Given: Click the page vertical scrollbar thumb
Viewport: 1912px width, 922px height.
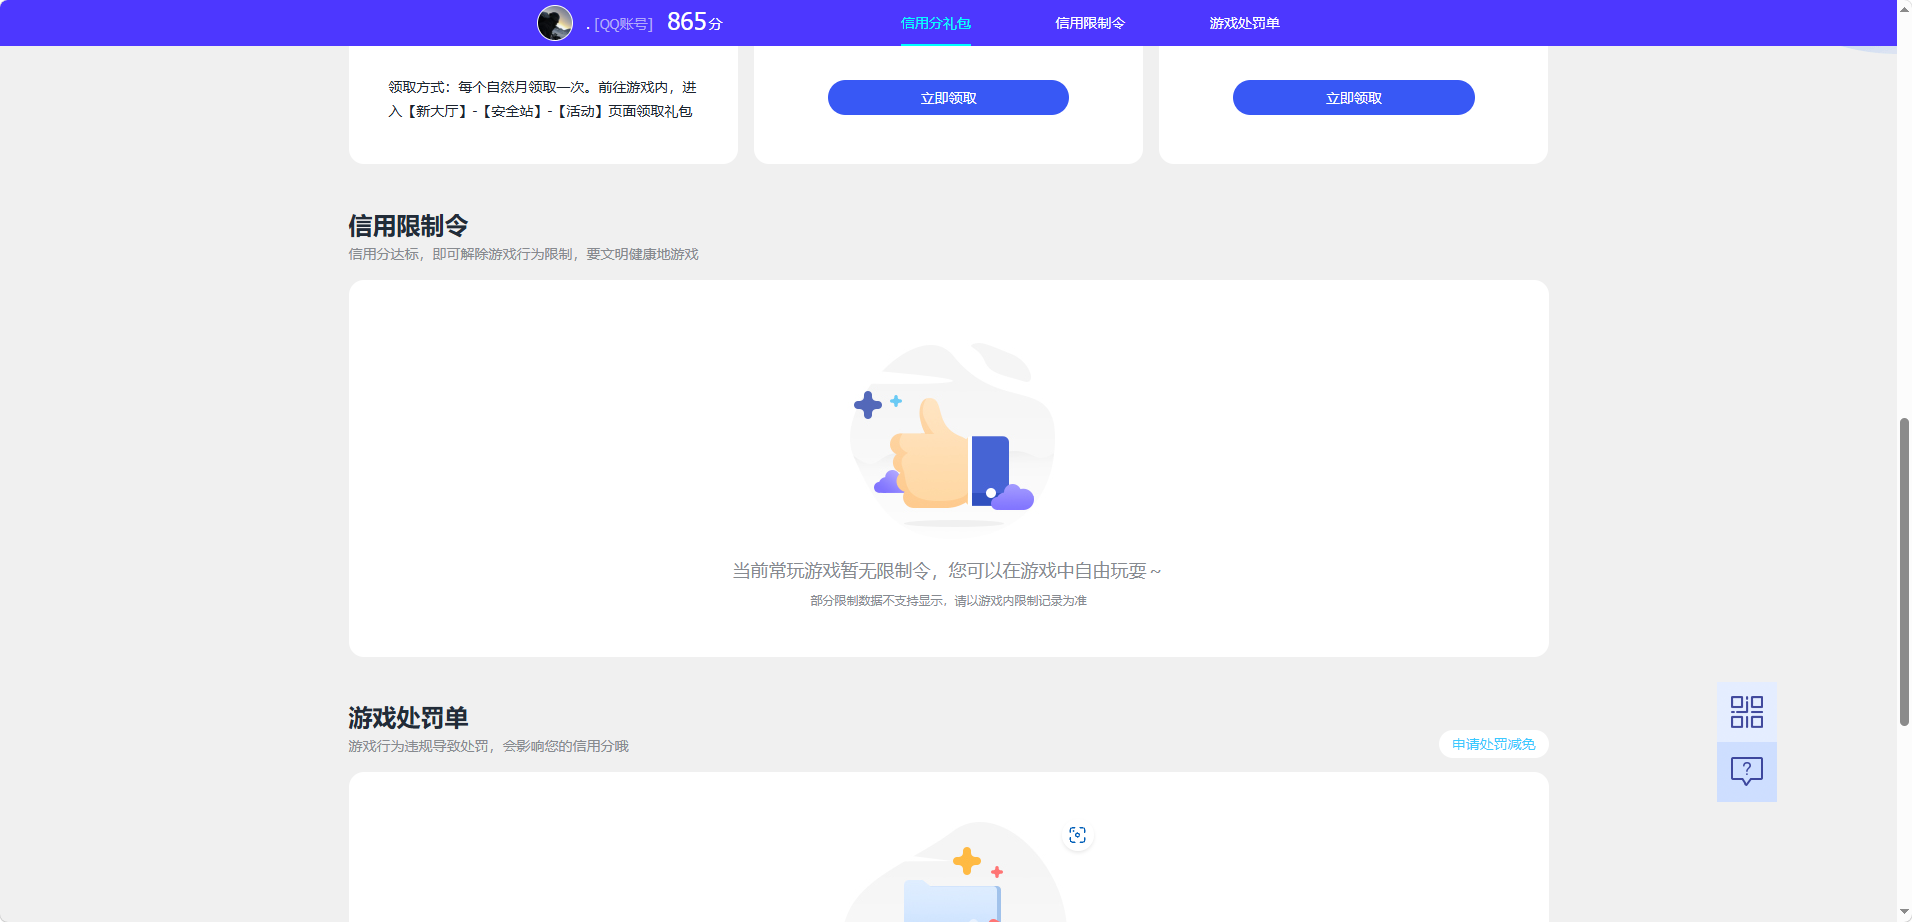Looking at the screenshot, I should coord(1904,572).
